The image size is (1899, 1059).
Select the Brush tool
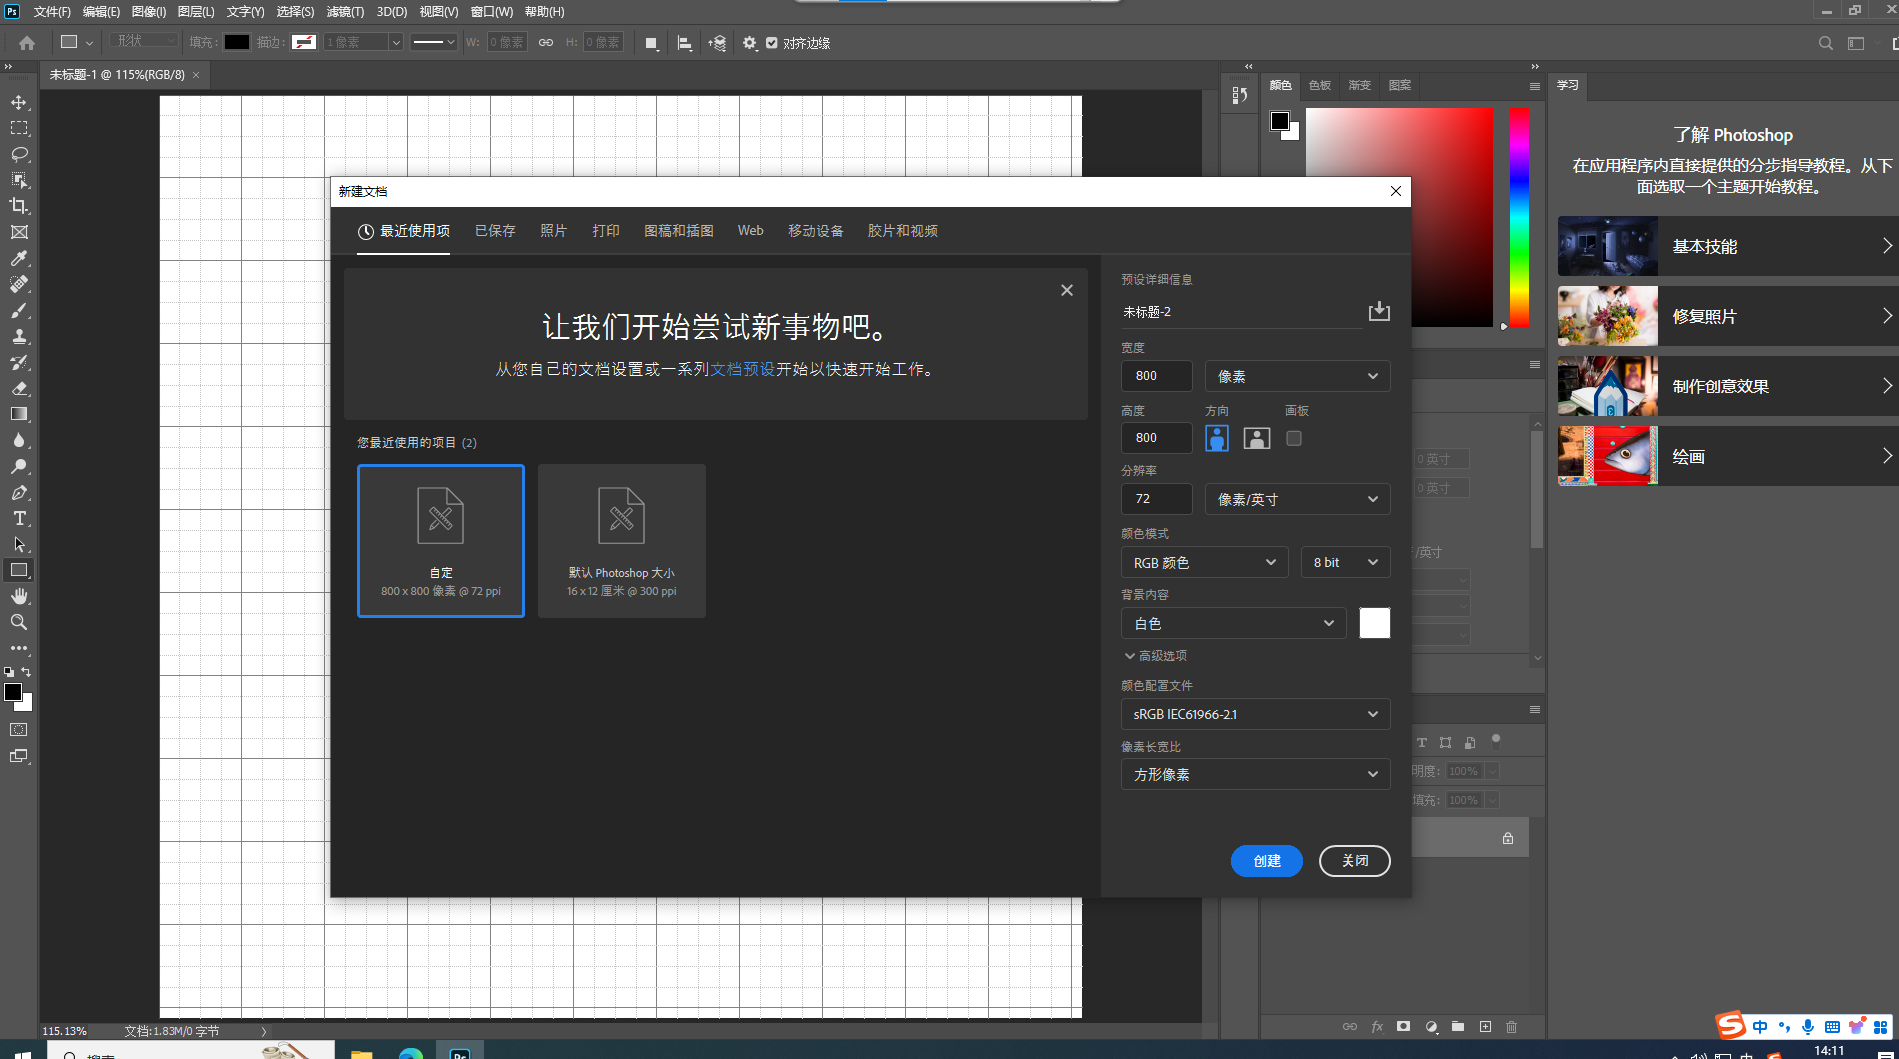point(19,310)
